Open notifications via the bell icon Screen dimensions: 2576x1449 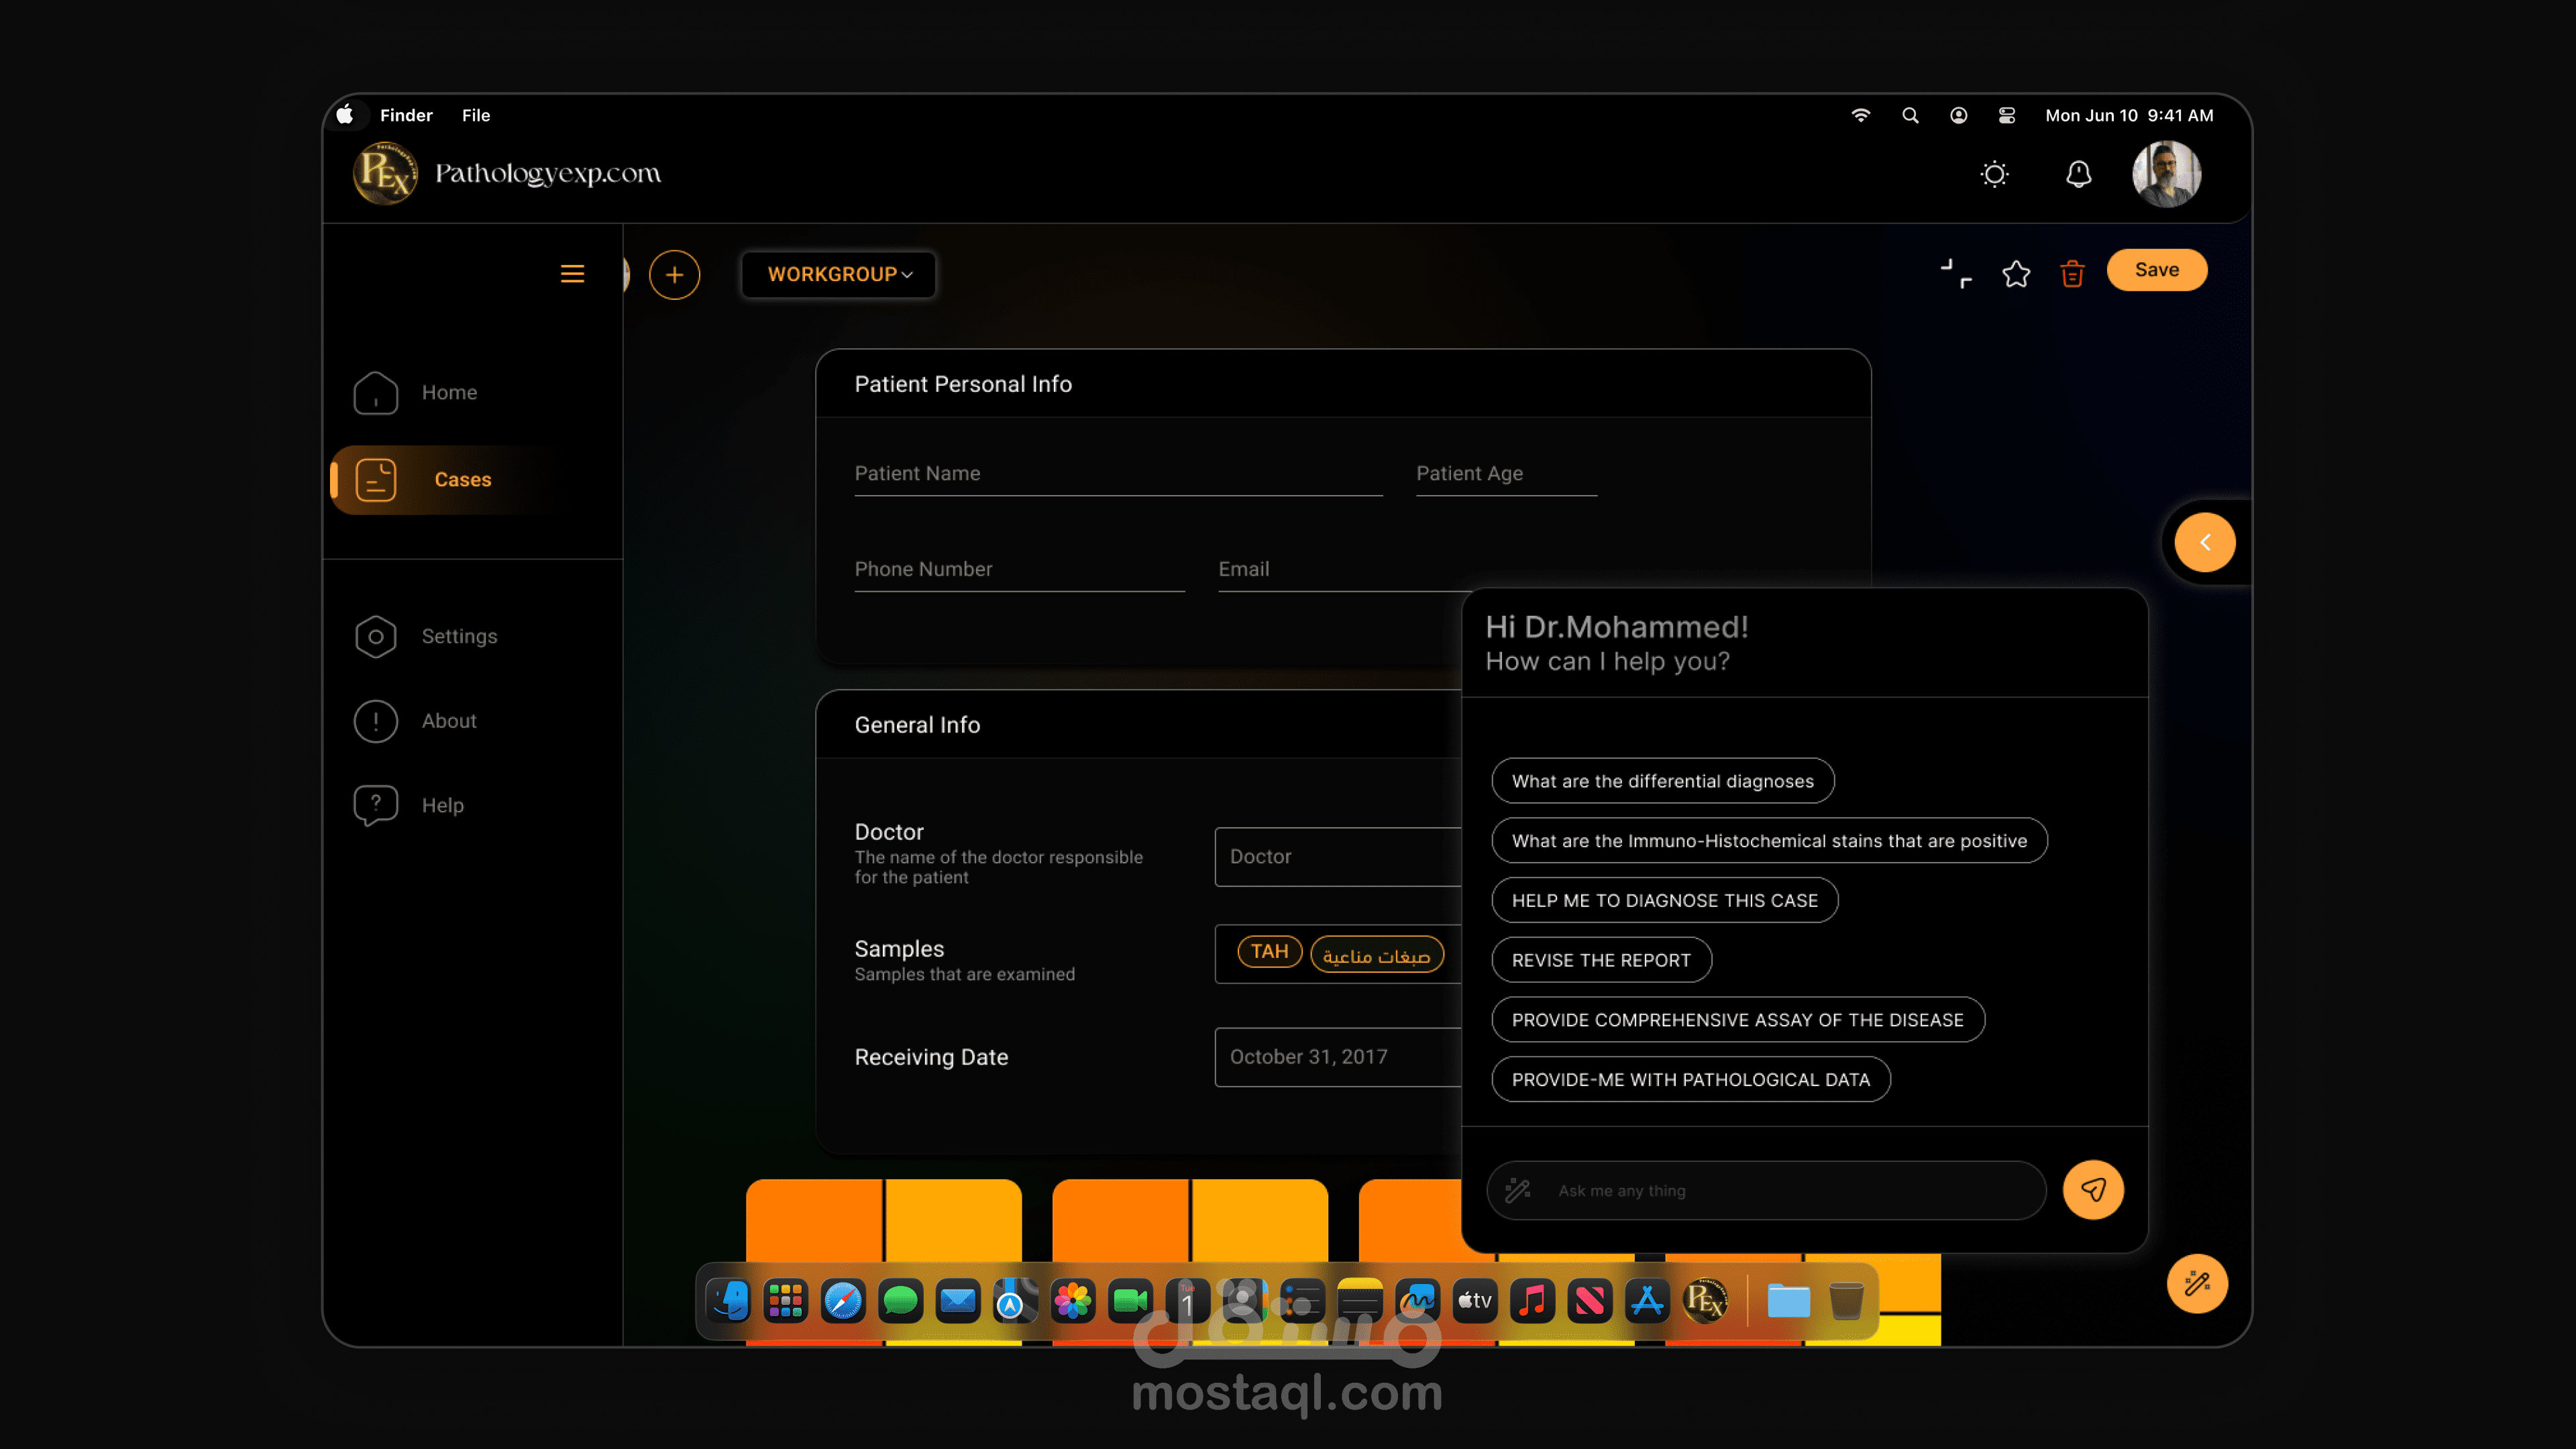click(2078, 175)
